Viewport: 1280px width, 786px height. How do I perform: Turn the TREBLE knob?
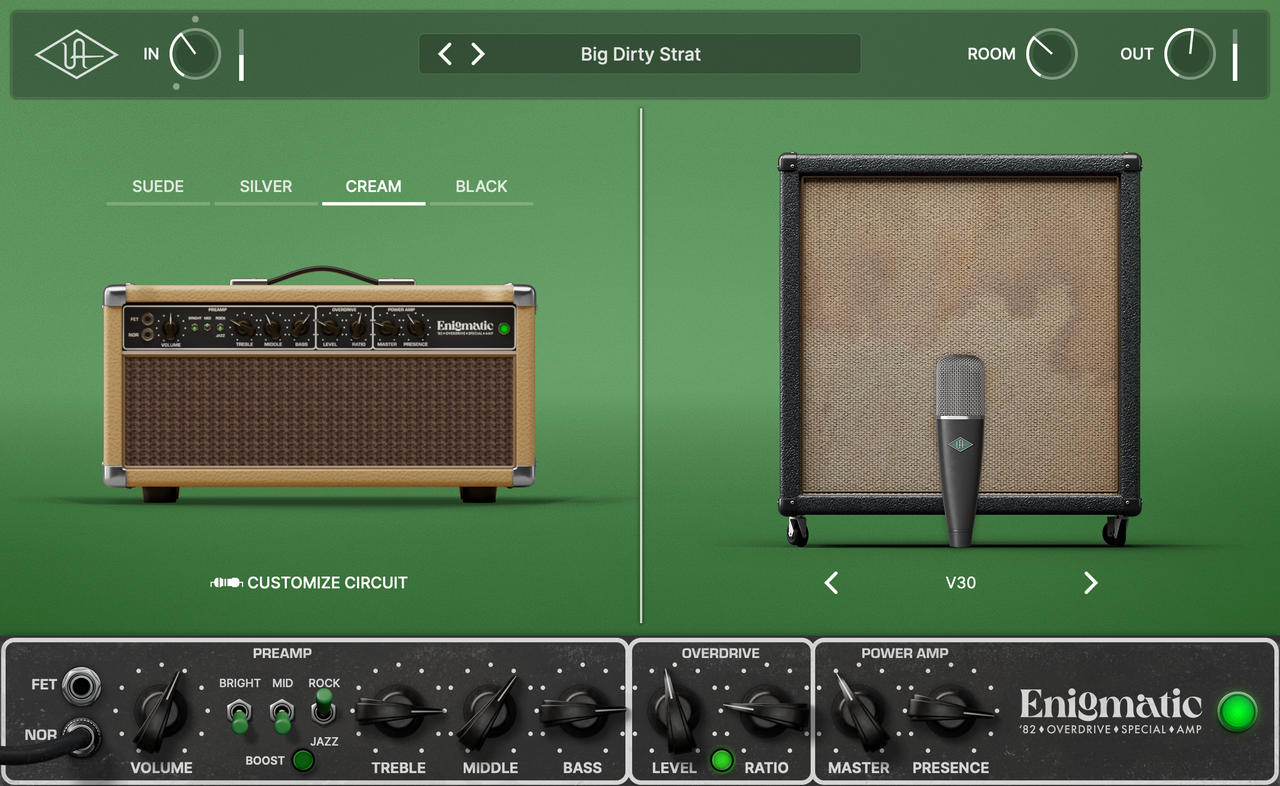(399, 712)
